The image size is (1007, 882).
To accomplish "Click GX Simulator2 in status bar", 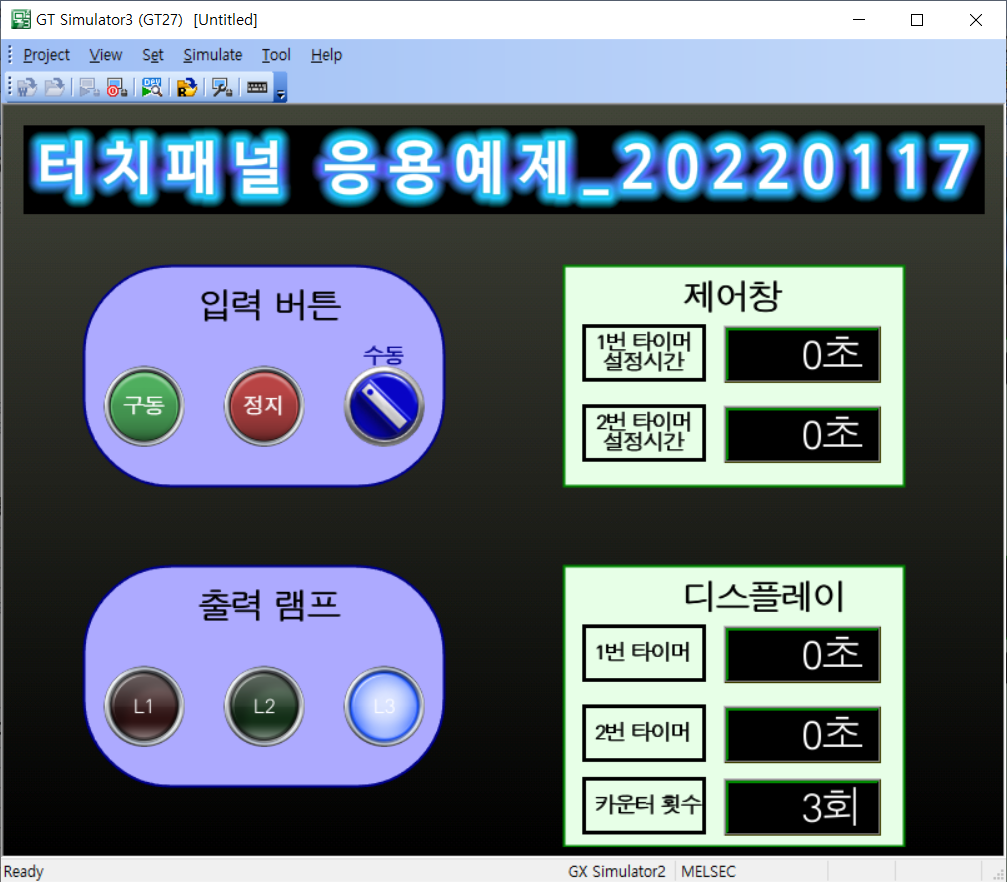I will pyautogui.click(x=617, y=872).
